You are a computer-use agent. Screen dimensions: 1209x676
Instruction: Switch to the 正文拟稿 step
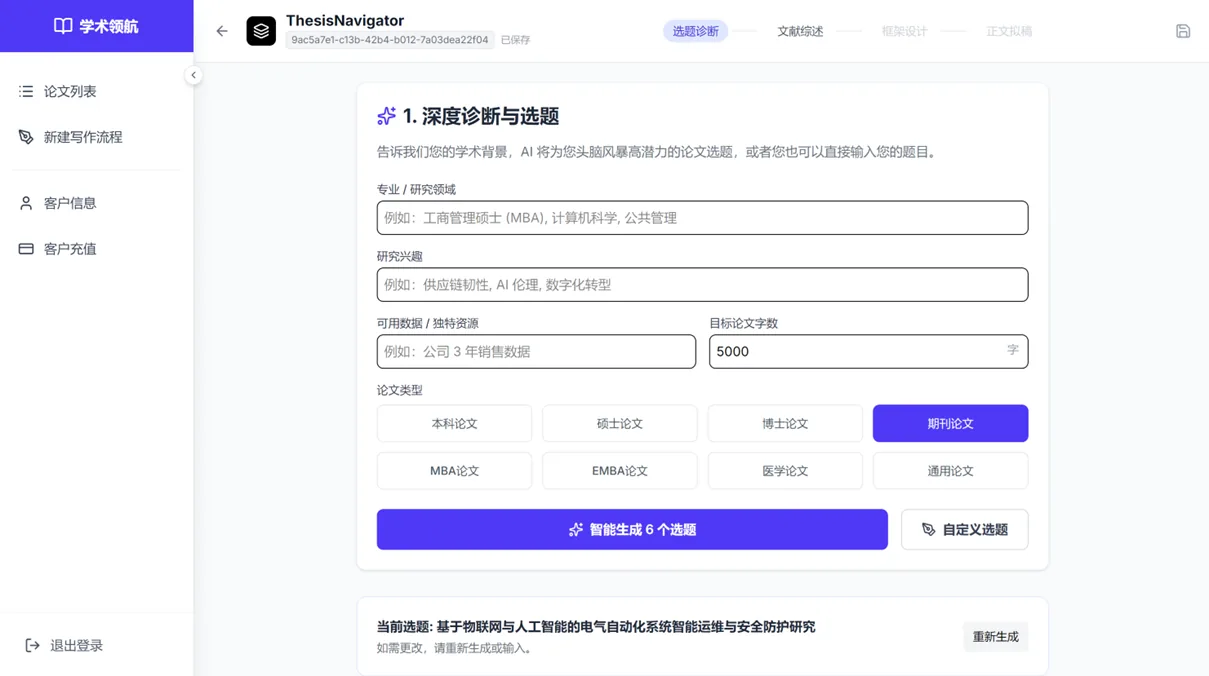coord(1009,31)
